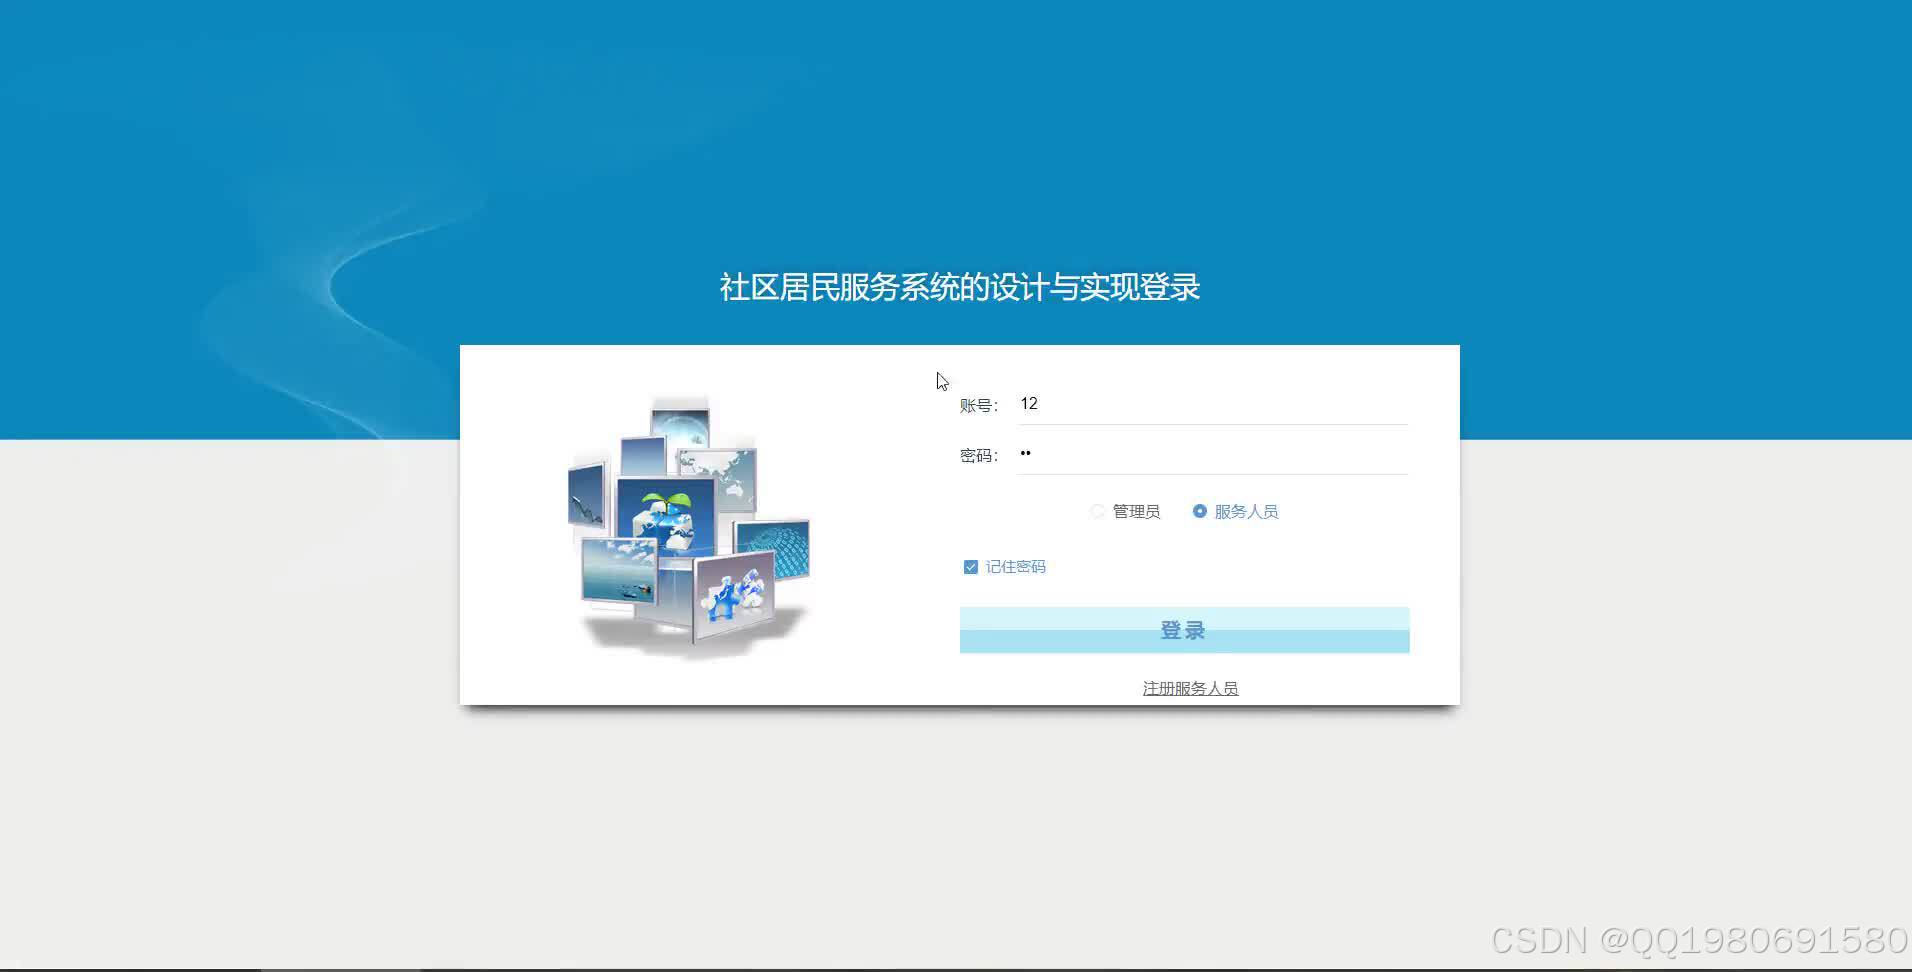This screenshot has height=972, width=1912.
Task: Select the 服务人员 radio button
Action: pyautogui.click(x=1199, y=511)
